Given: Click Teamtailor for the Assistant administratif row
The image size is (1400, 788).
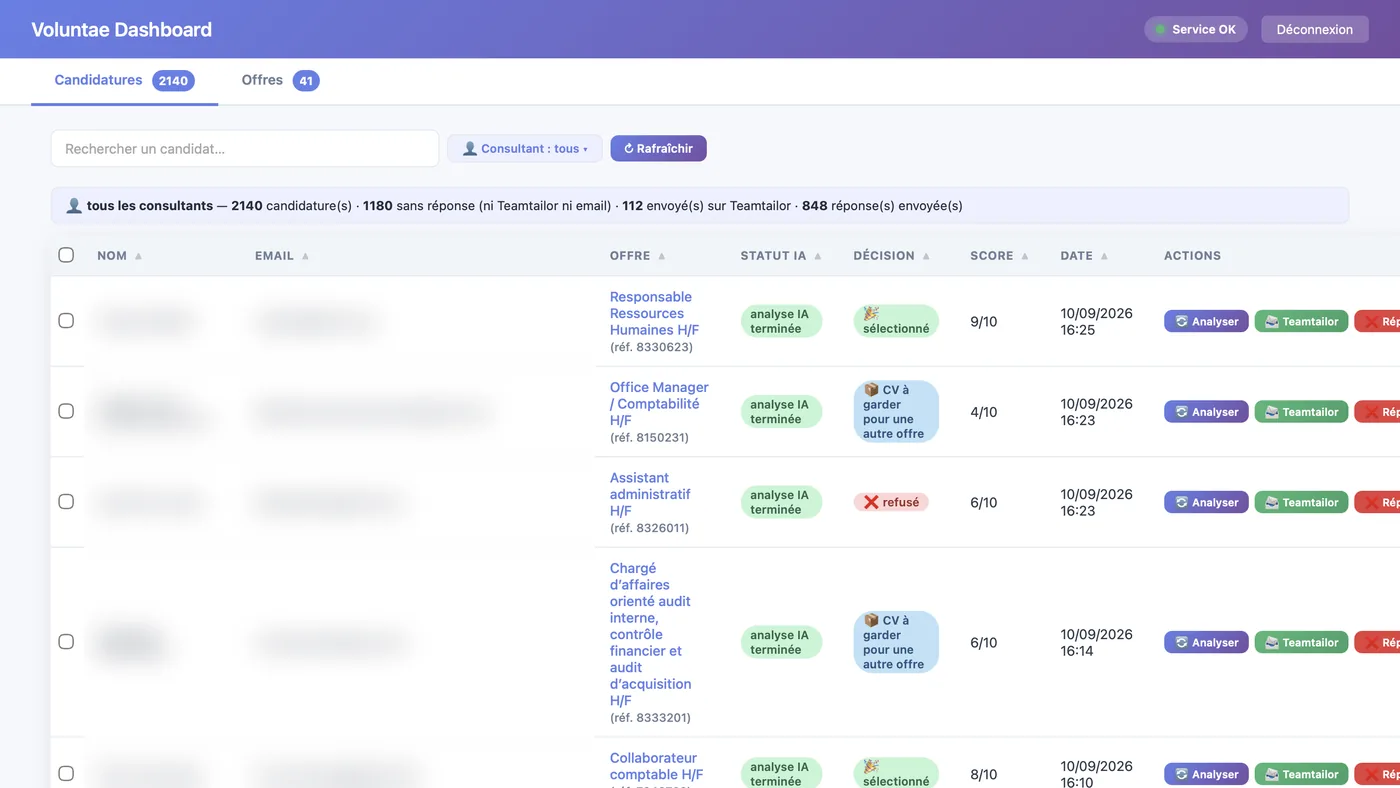Looking at the screenshot, I should point(1301,502).
